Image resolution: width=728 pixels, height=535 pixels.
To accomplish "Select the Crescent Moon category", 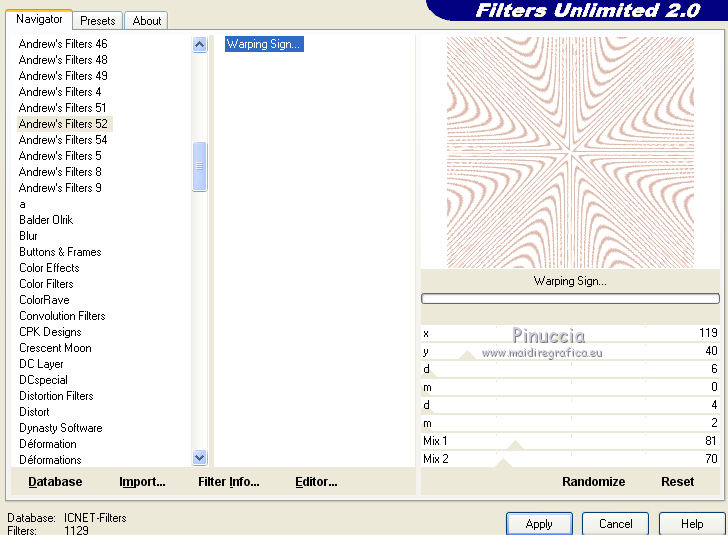I will 55,348.
